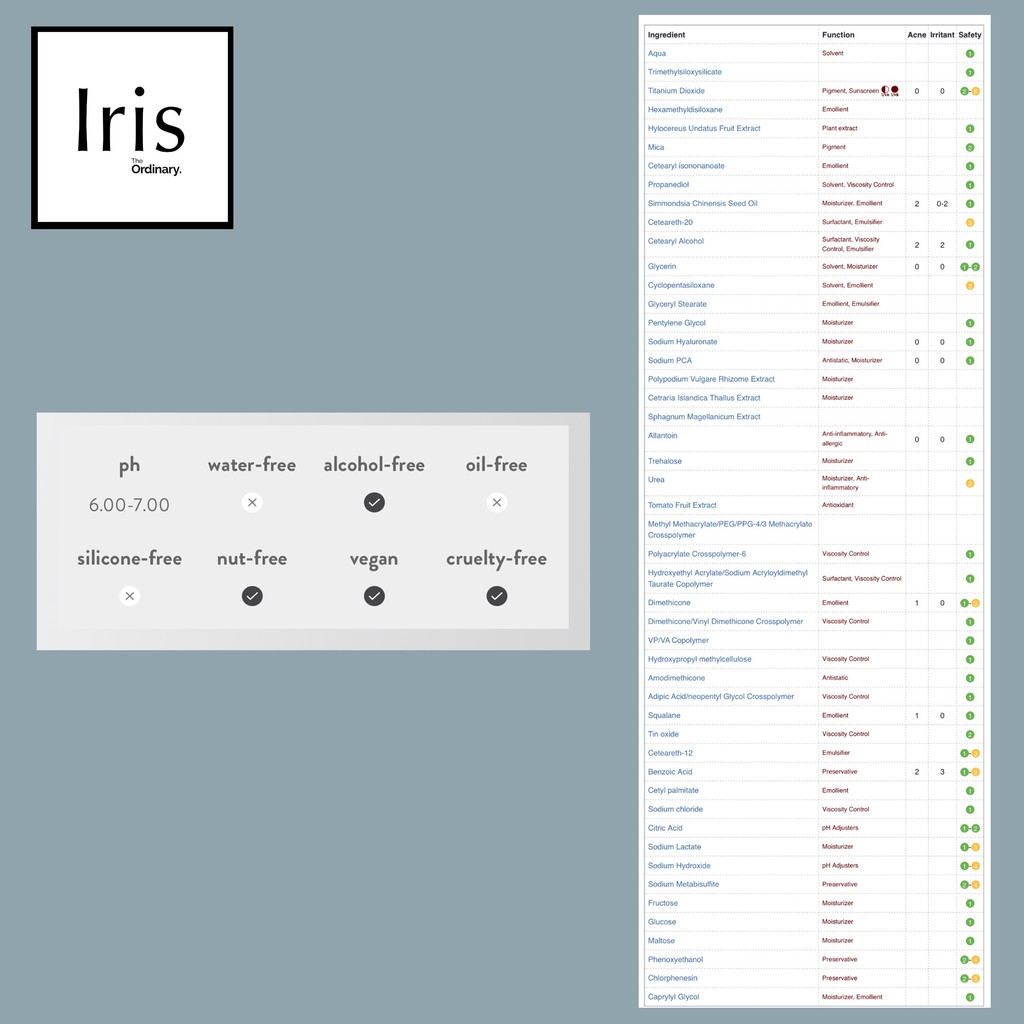Screen dimensions: 1024x1024
Task: Click the X icon under silicone-free
Action: 129,596
